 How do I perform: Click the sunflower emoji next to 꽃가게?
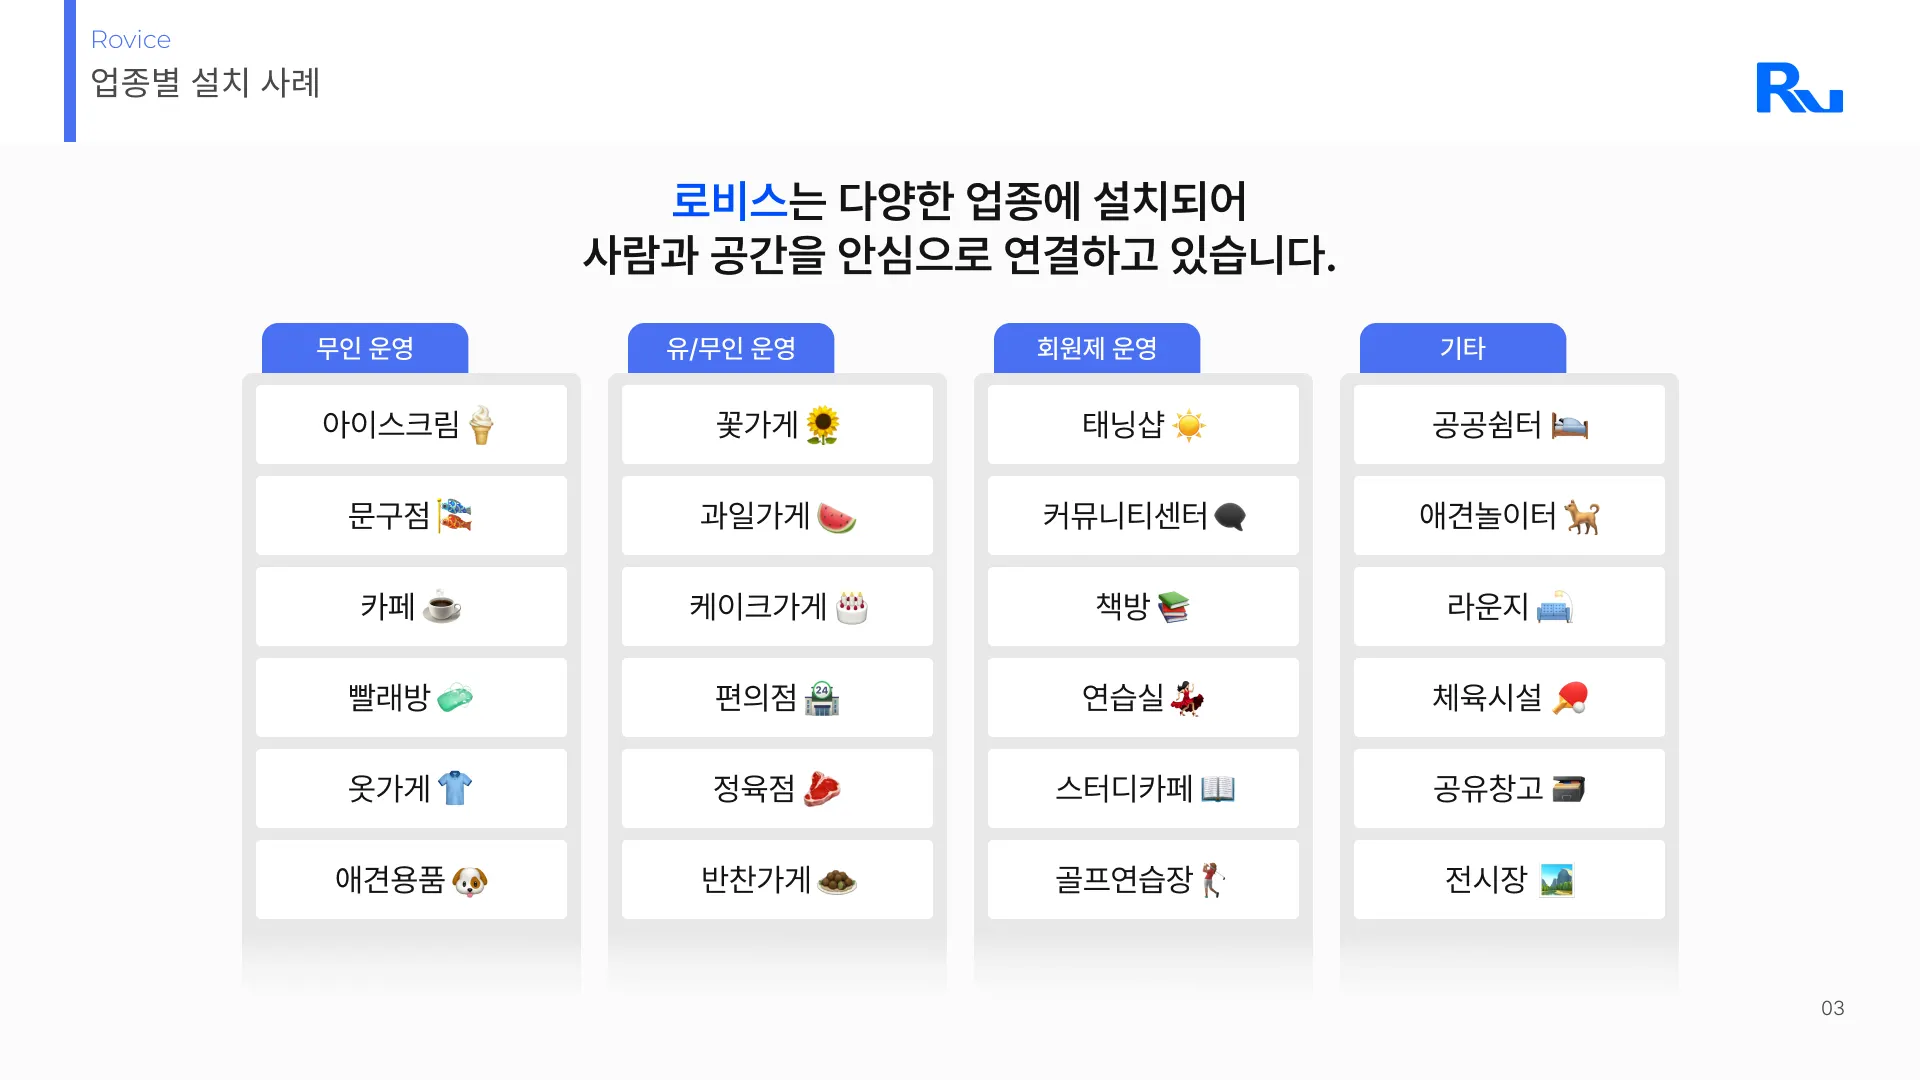click(x=822, y=425)
